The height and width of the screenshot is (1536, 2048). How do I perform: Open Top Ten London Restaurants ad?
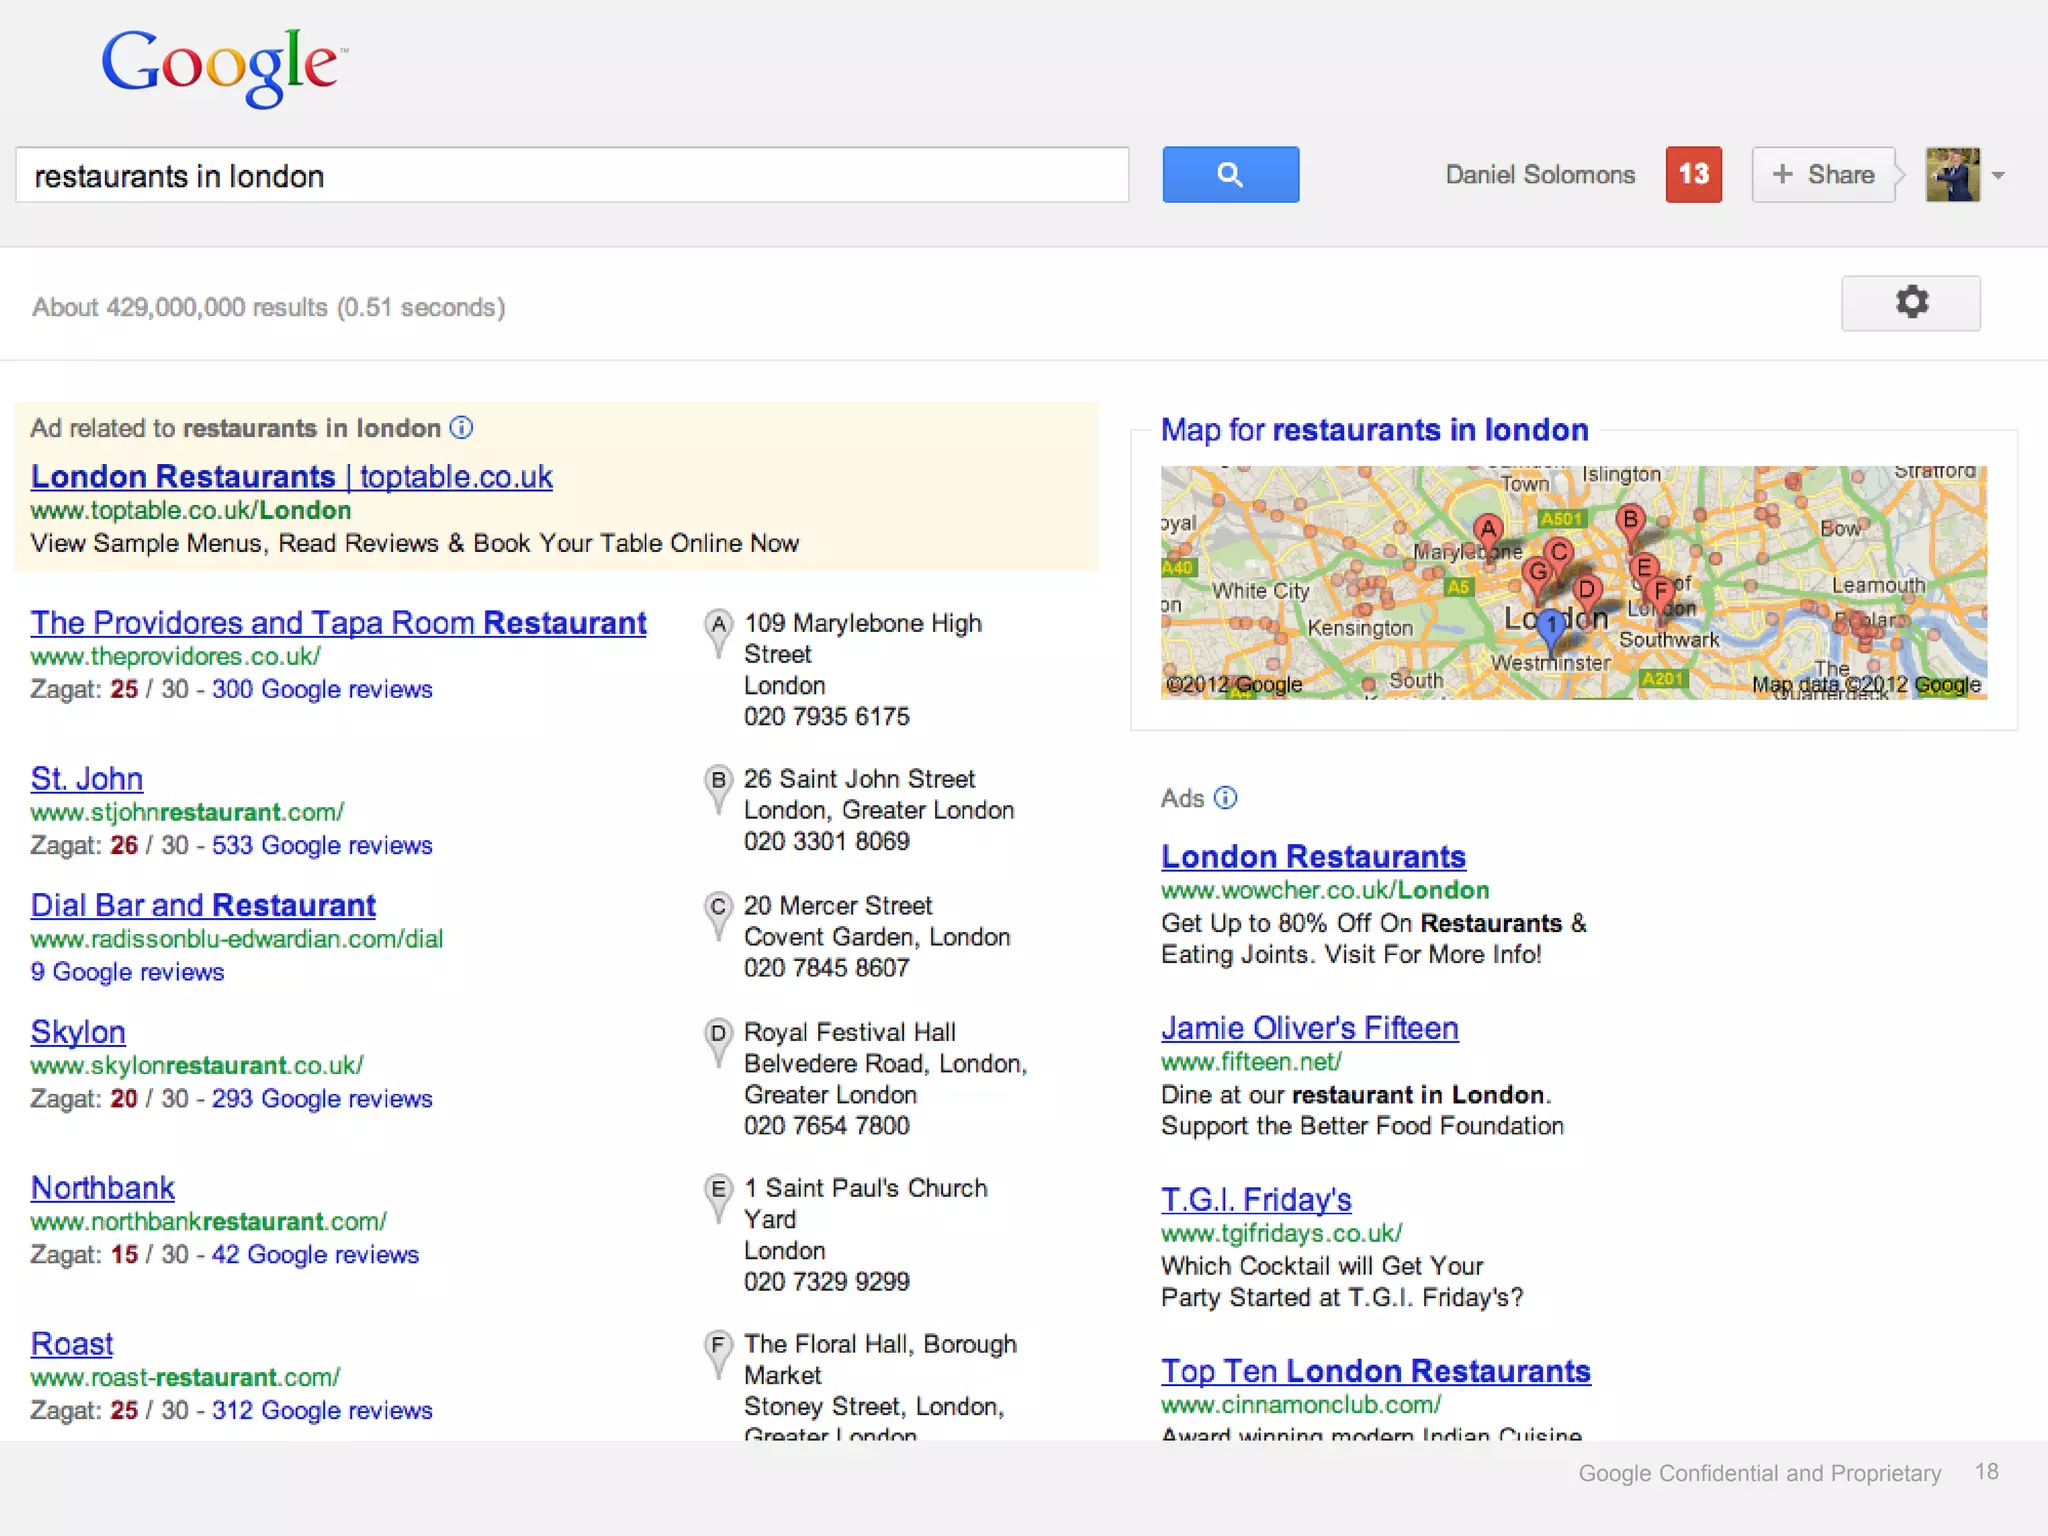click(x=1376, y=1371)
